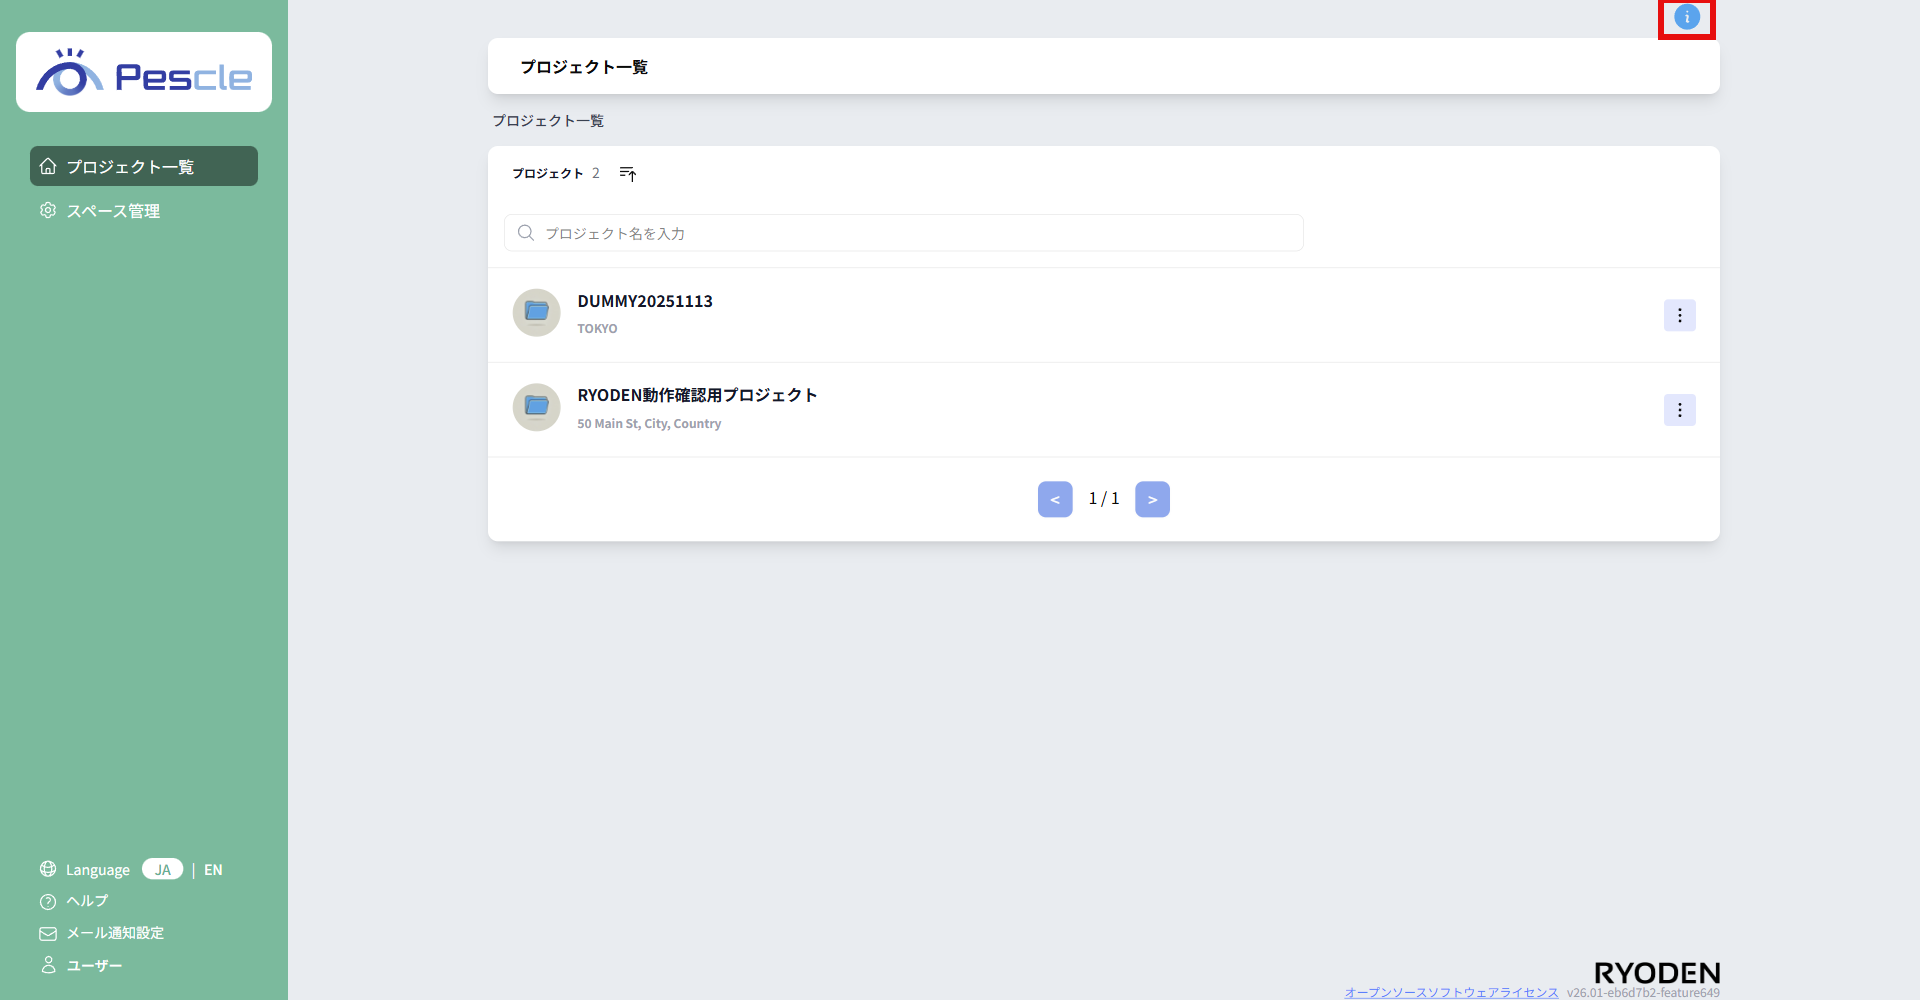
Task: Click the sort order icon beside project count
Action: point(627,174)
